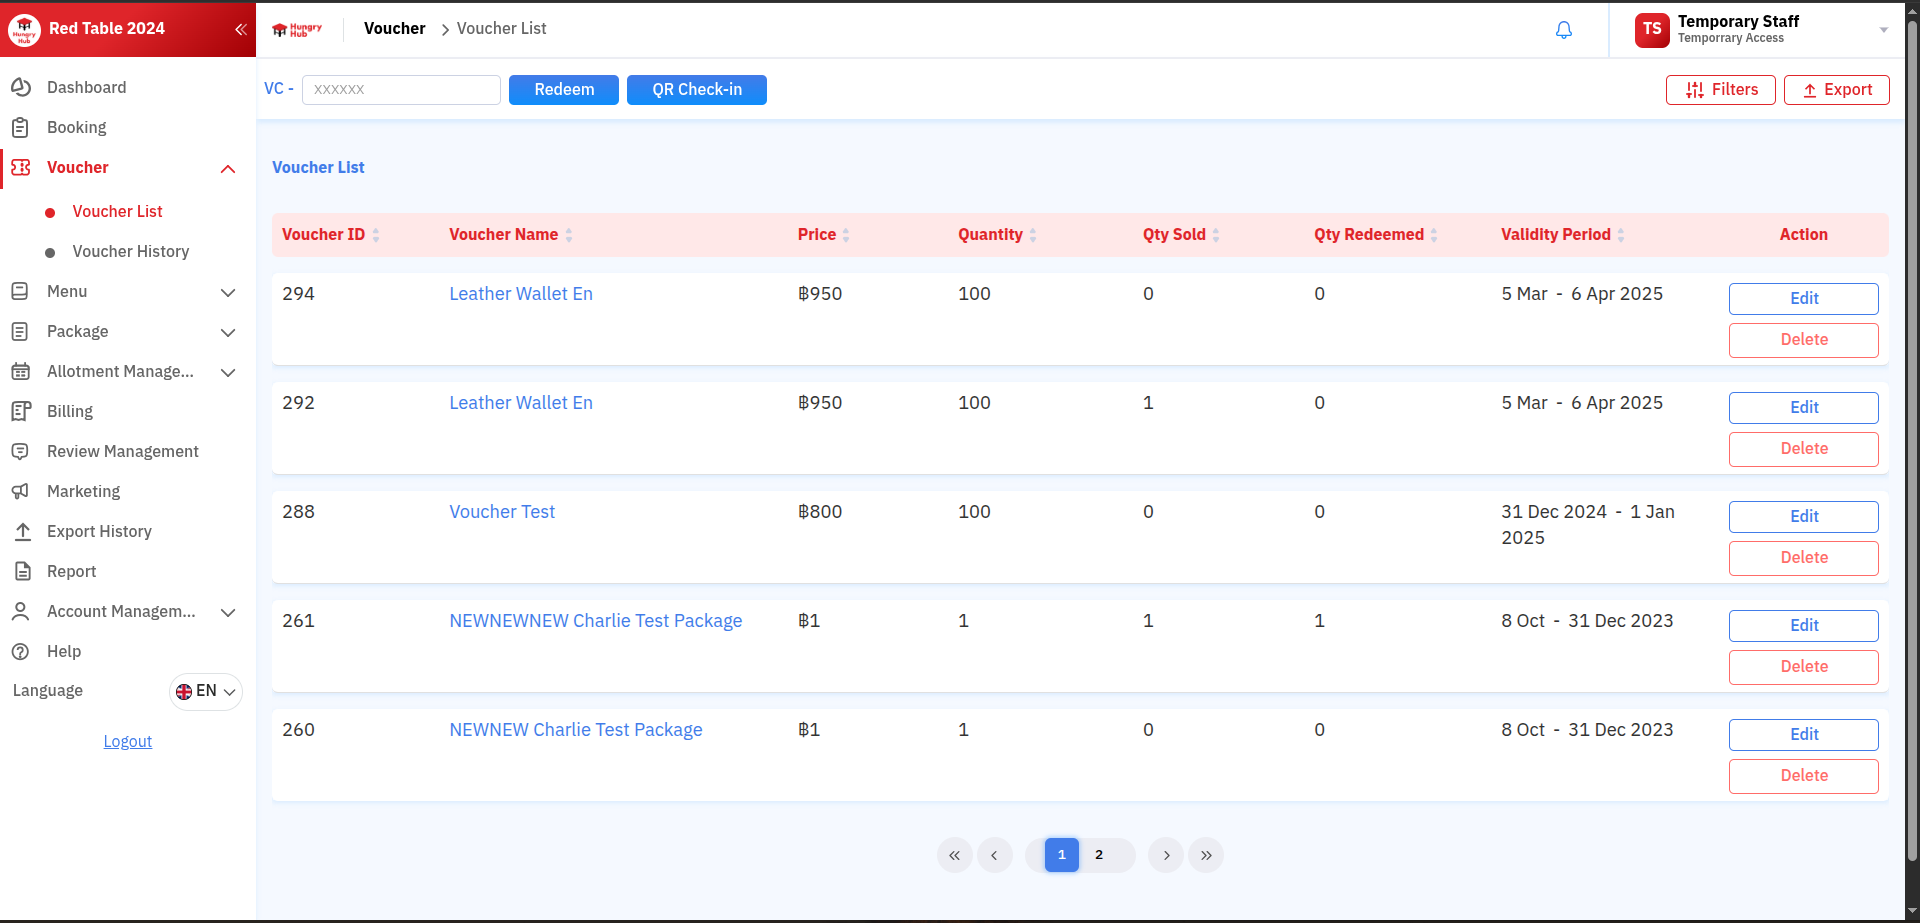Sort table by Price column

tap(846, 235)
